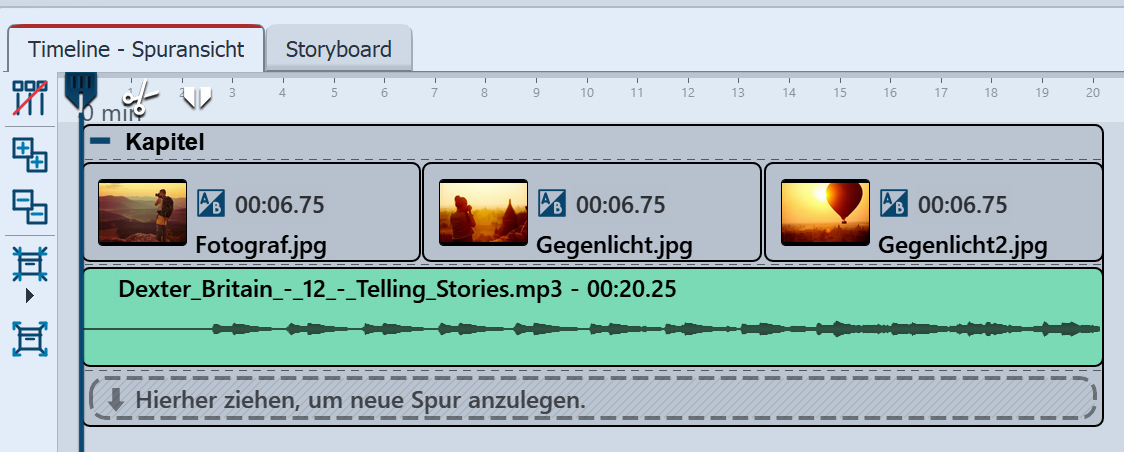Click the transition icon of Gegenlicht.jpg
Viewport: 1124px width, 452px height.
click(552, 204)
